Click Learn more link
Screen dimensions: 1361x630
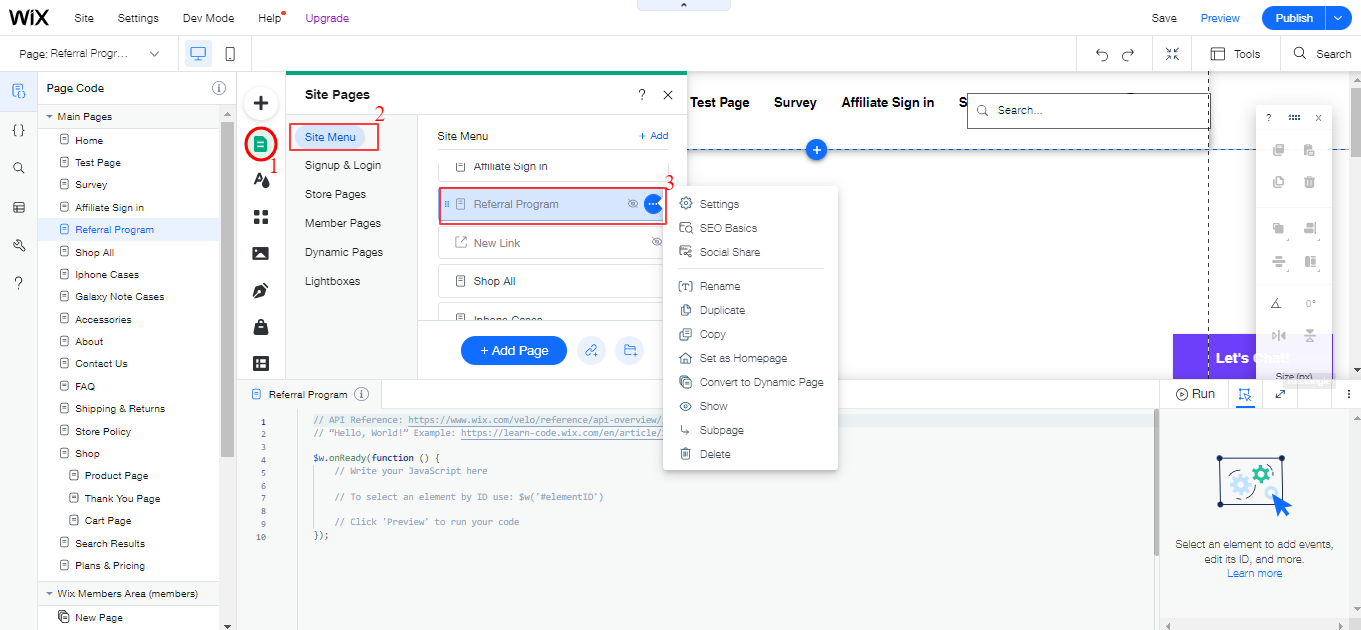1254,573
